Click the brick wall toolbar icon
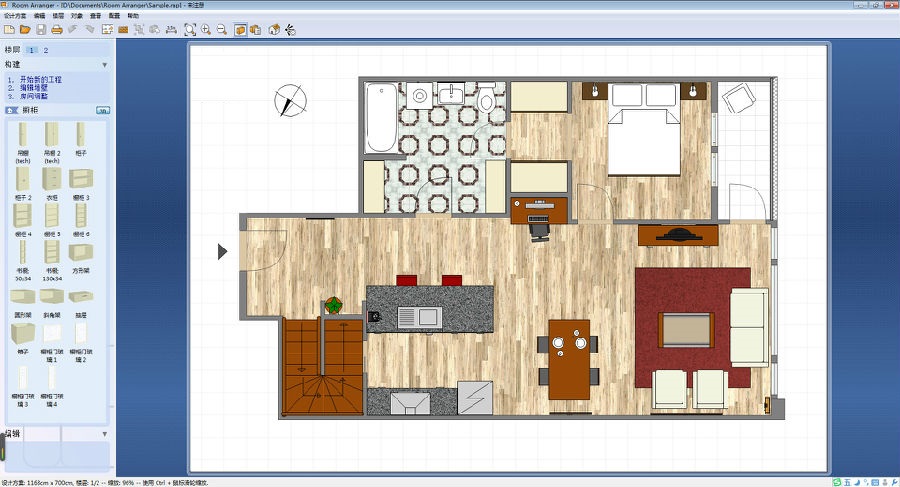This screenshot has width=900, height=487. click(123, 29)
